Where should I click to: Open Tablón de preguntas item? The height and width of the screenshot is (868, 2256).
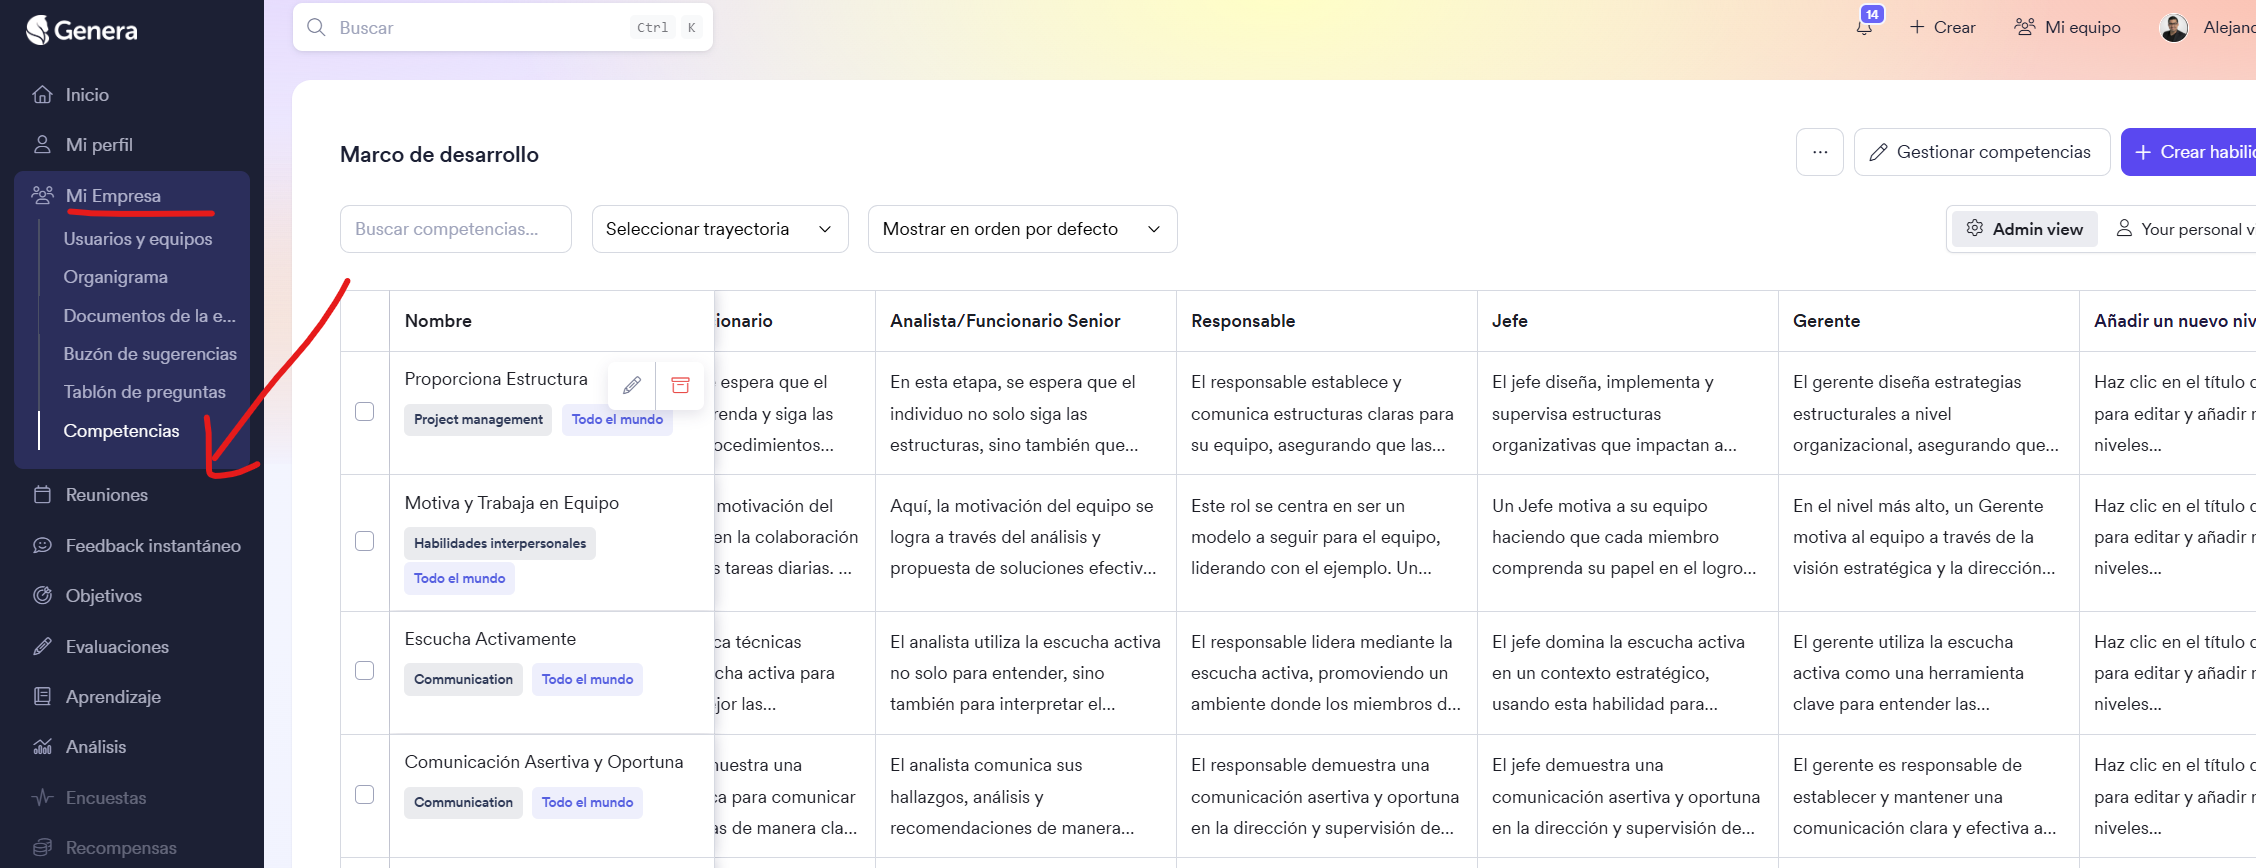click(x=145, y=392)
